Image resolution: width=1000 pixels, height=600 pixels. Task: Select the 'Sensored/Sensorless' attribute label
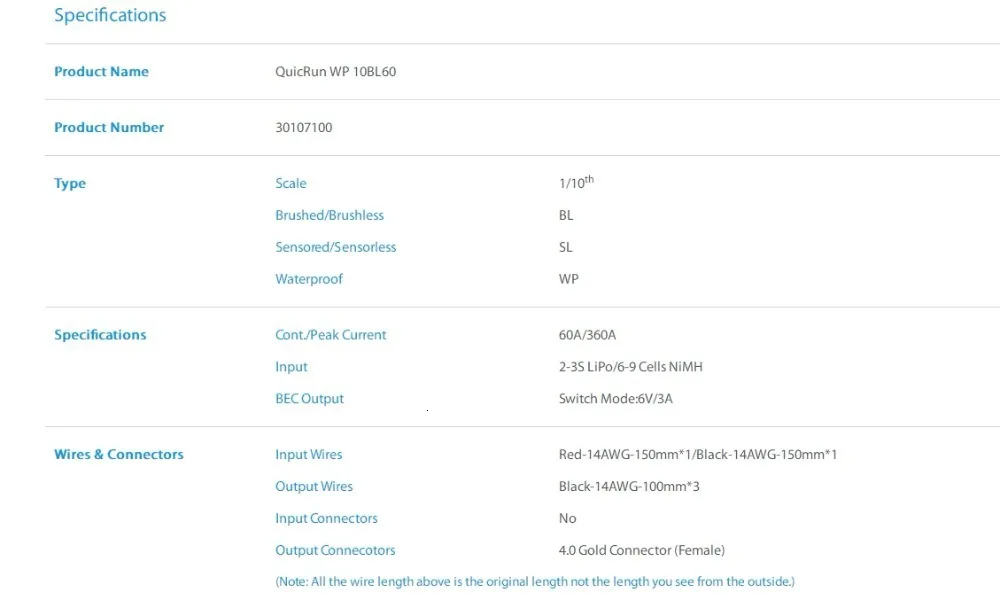pyautogui.click(x=335, y=247)
